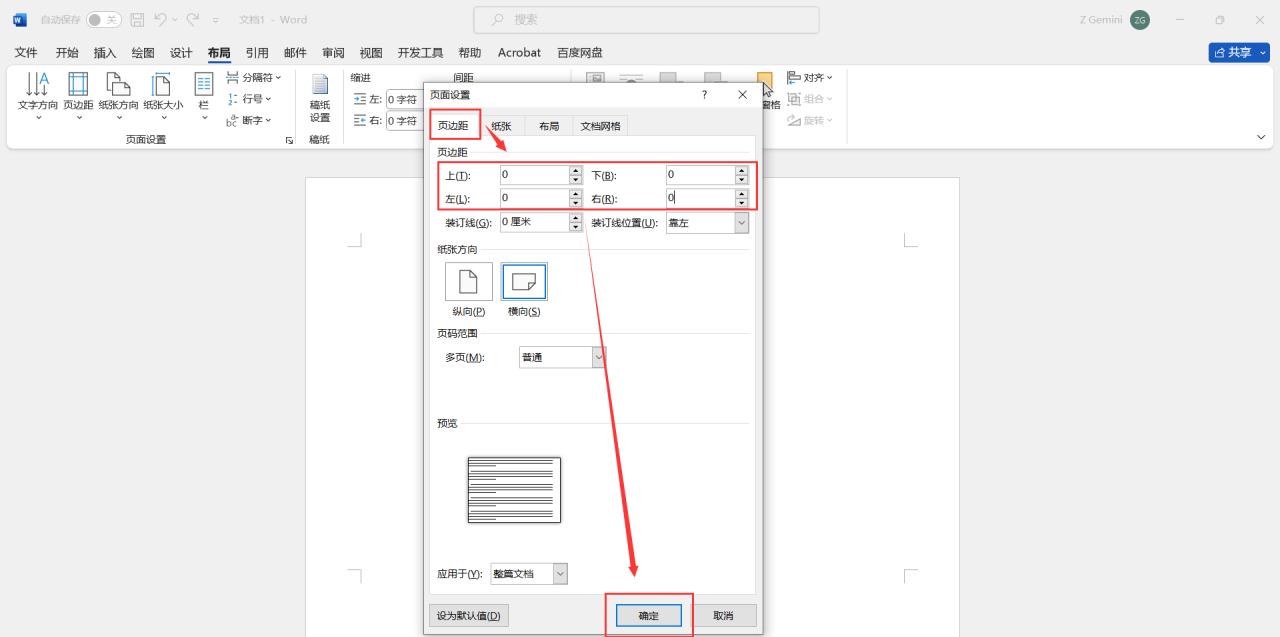The width and height of the screenshot is (1280, 637).
Task: Click the 上 top margin spinner arrows
Action: pos(575,174)
